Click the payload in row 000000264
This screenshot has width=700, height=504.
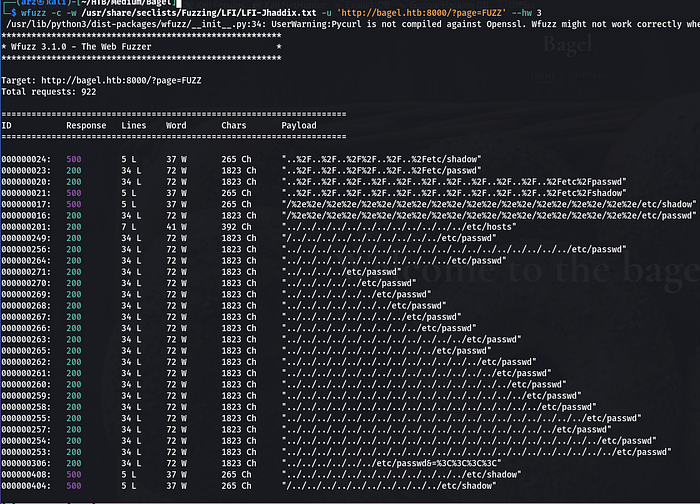394,261
